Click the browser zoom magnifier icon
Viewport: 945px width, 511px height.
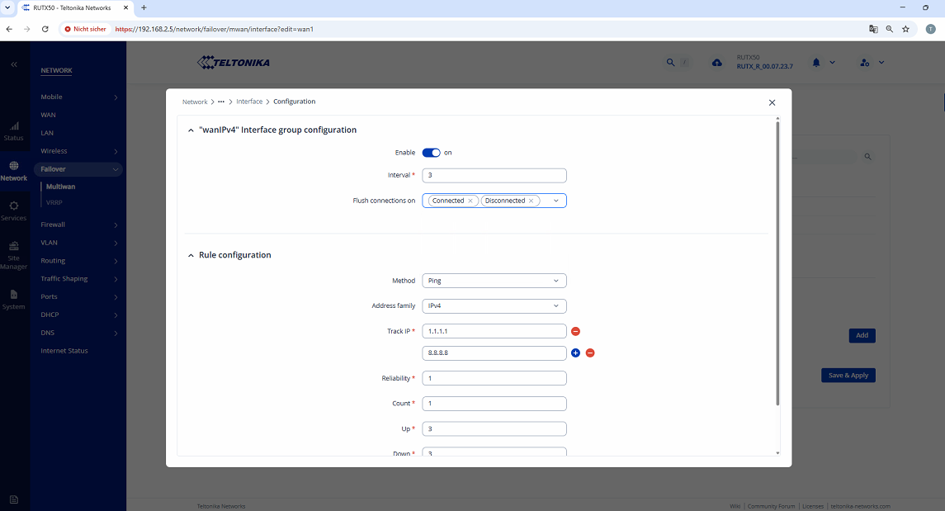pyautogui.click(x=890, y=29)
